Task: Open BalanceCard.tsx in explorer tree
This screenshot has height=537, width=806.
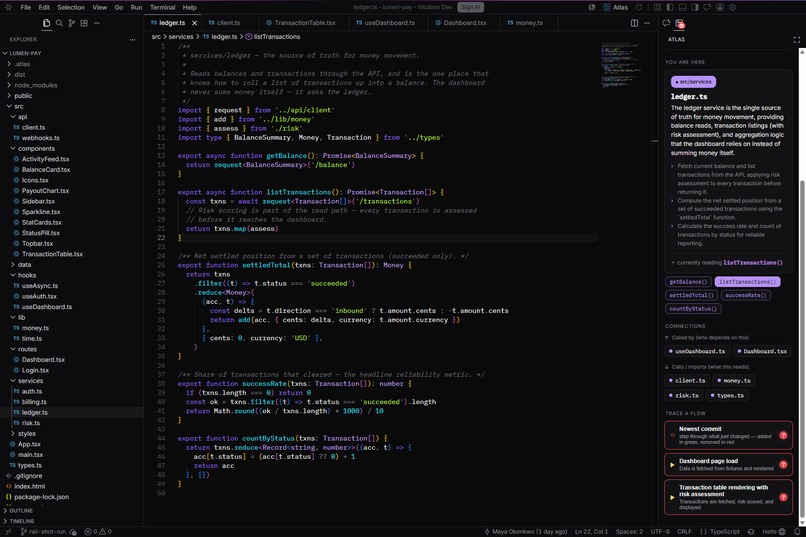Action: 72,170
